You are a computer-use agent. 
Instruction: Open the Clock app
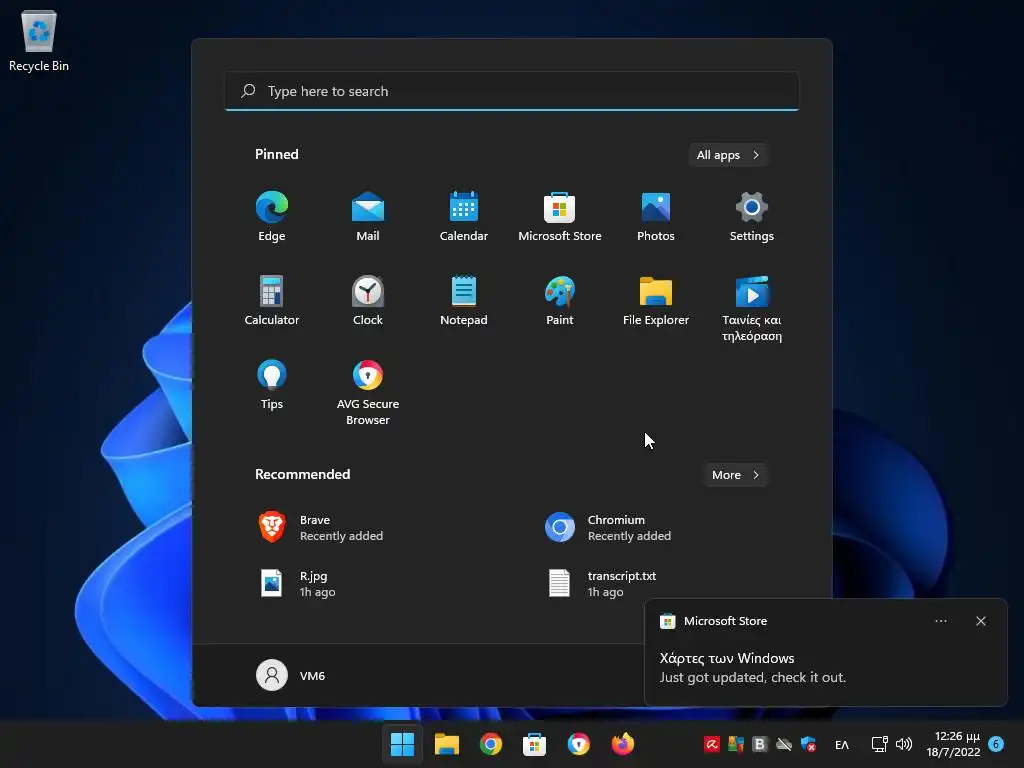(368, 300)
